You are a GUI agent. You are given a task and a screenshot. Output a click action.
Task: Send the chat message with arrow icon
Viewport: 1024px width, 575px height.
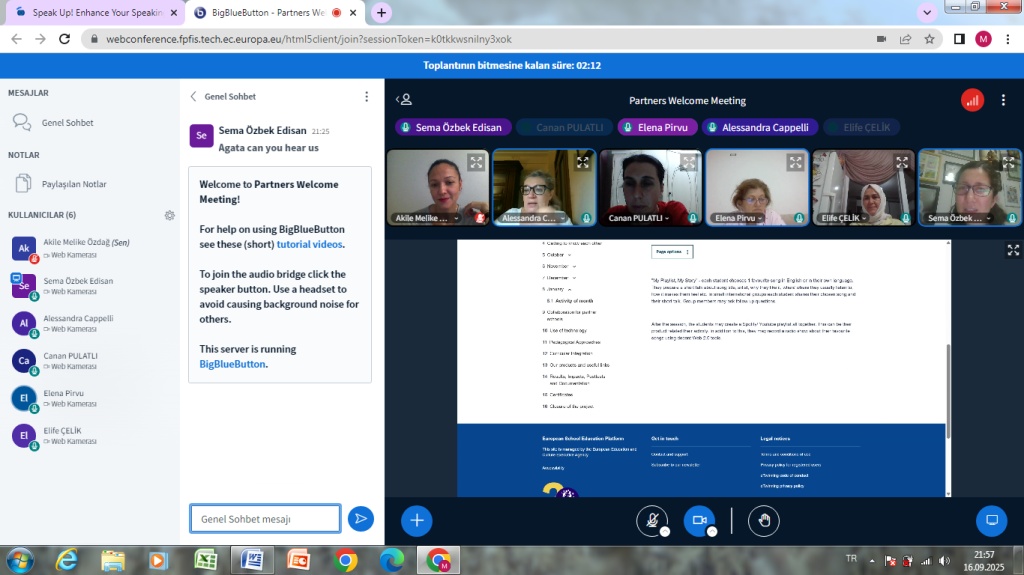pos(360,518)
